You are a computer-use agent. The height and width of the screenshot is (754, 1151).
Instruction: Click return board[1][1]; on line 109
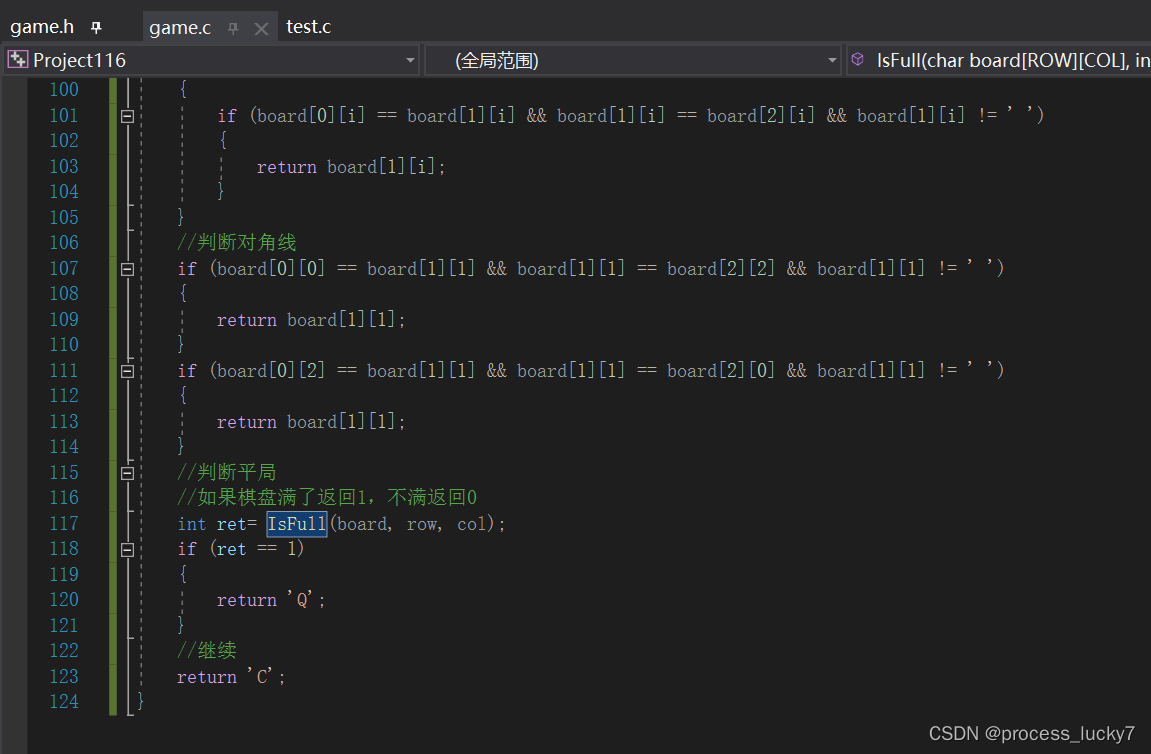(x=311, y=320)
